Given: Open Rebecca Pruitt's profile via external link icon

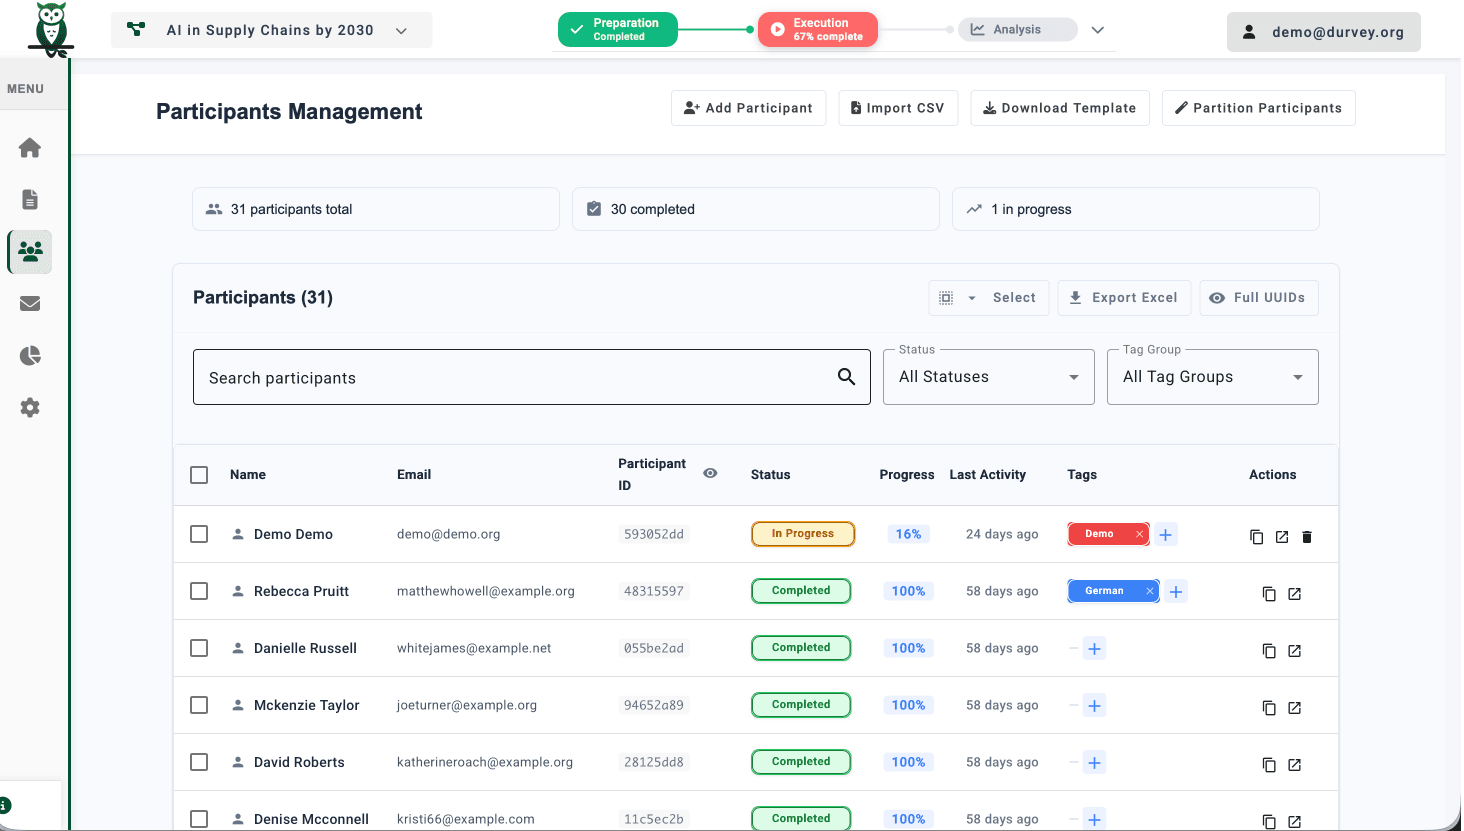Looking at the screenshot, I should point(1294,593).
